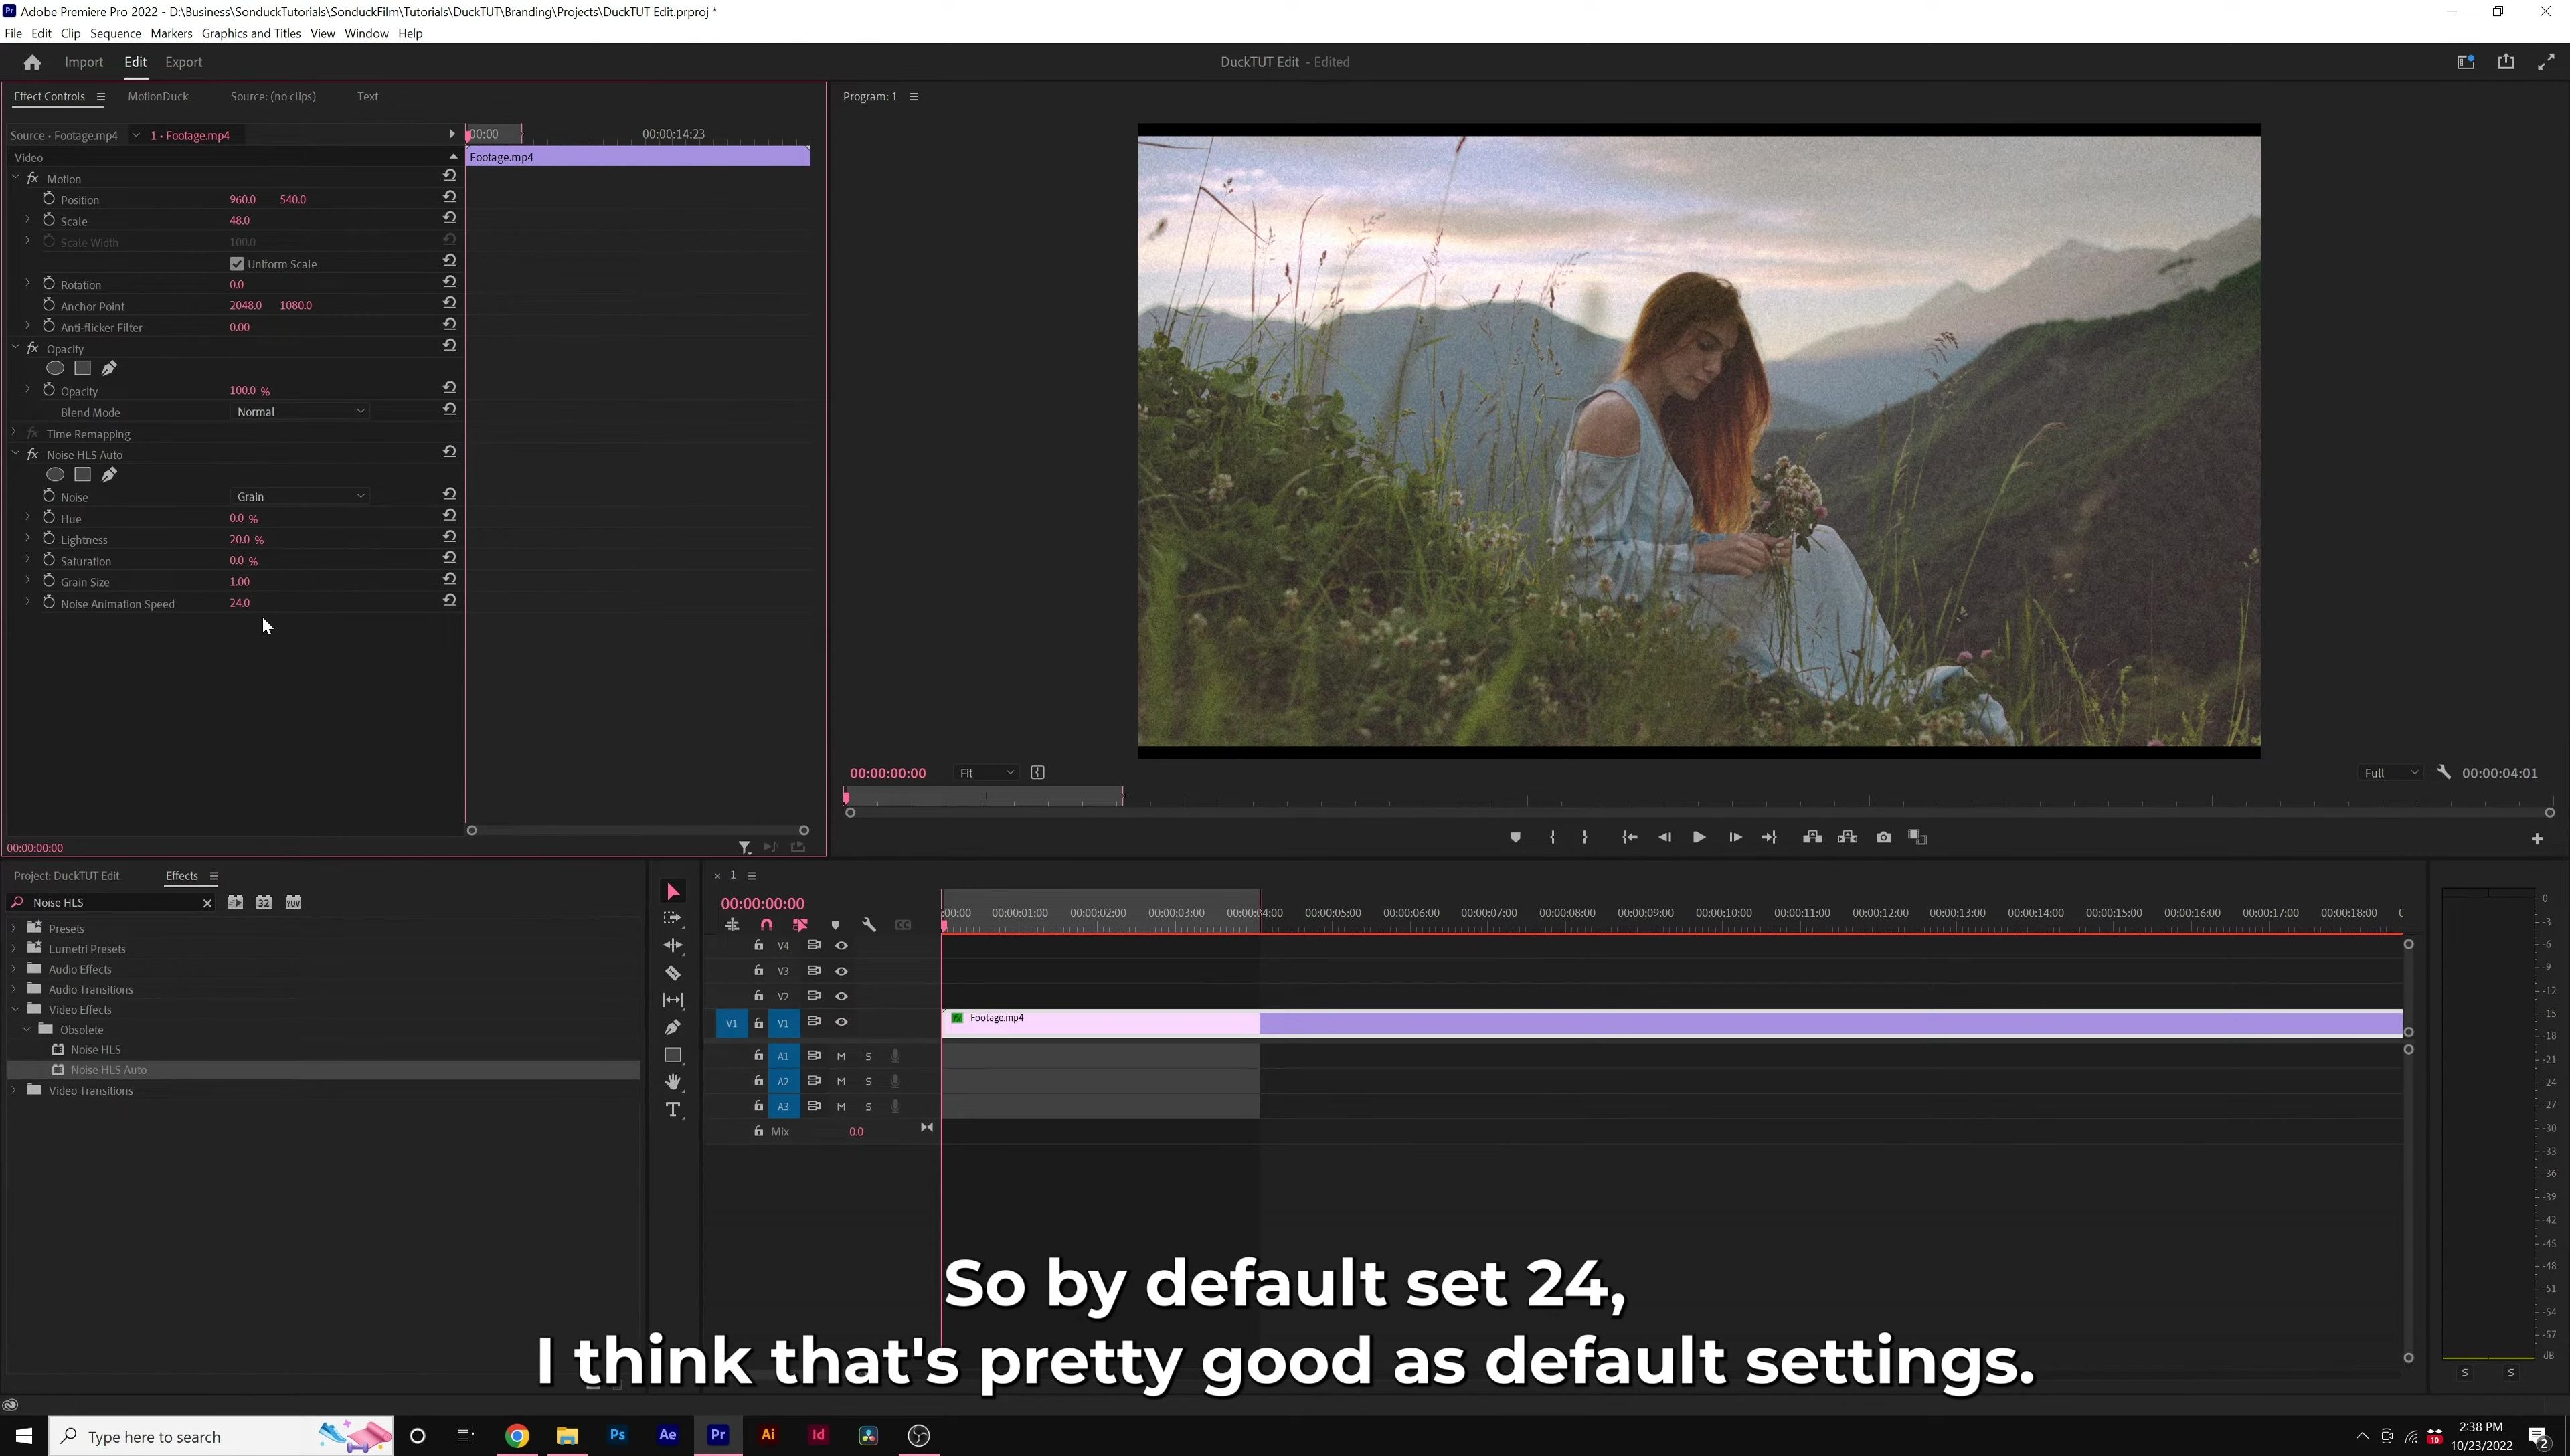Select the Rectangle tool
The width and height of the screenshot is (2570, 1456).
[x=673, y=1055]
